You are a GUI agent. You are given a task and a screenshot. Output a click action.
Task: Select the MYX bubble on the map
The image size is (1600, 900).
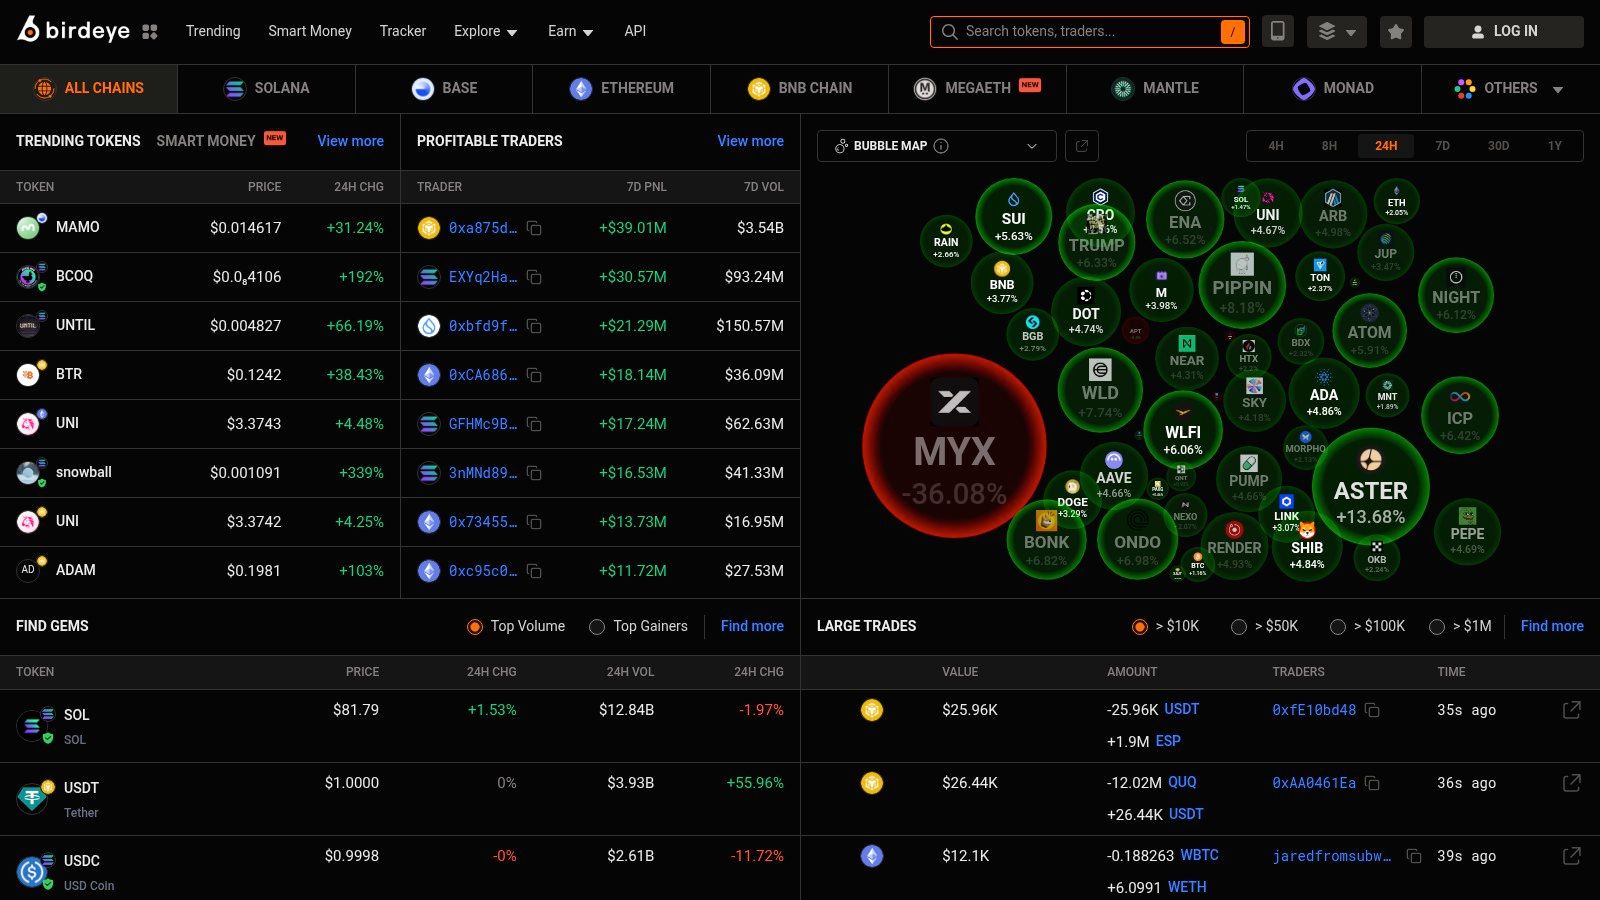coord(954,446)
